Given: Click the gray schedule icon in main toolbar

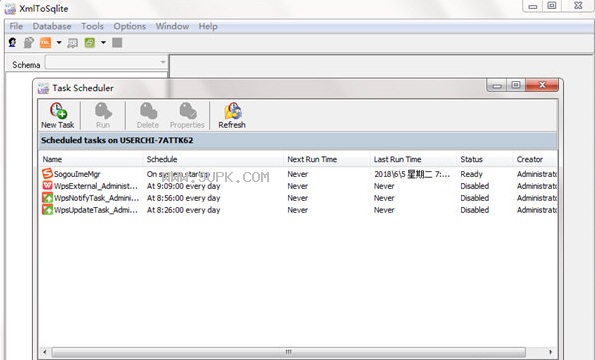Looking at the screenshot, I should tap(72, 43).
